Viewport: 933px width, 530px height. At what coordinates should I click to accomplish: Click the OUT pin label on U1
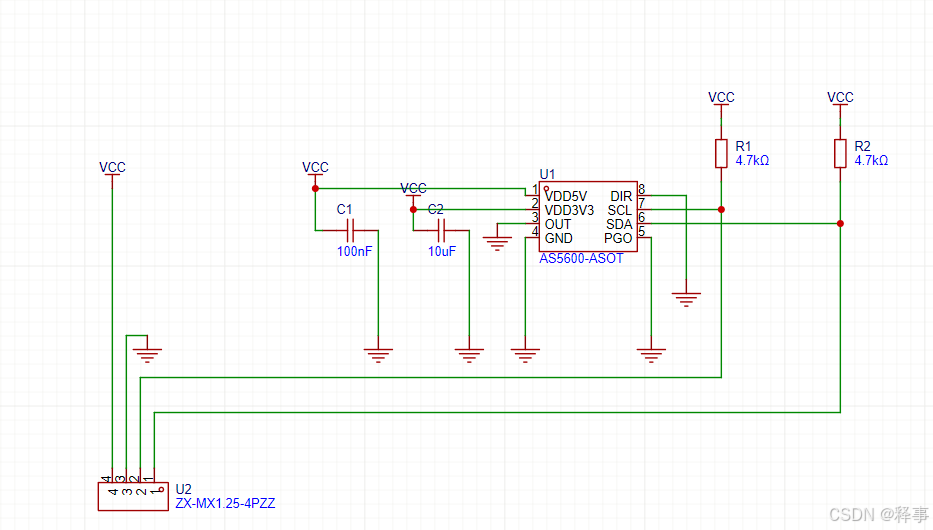click(x=558, y=225)
